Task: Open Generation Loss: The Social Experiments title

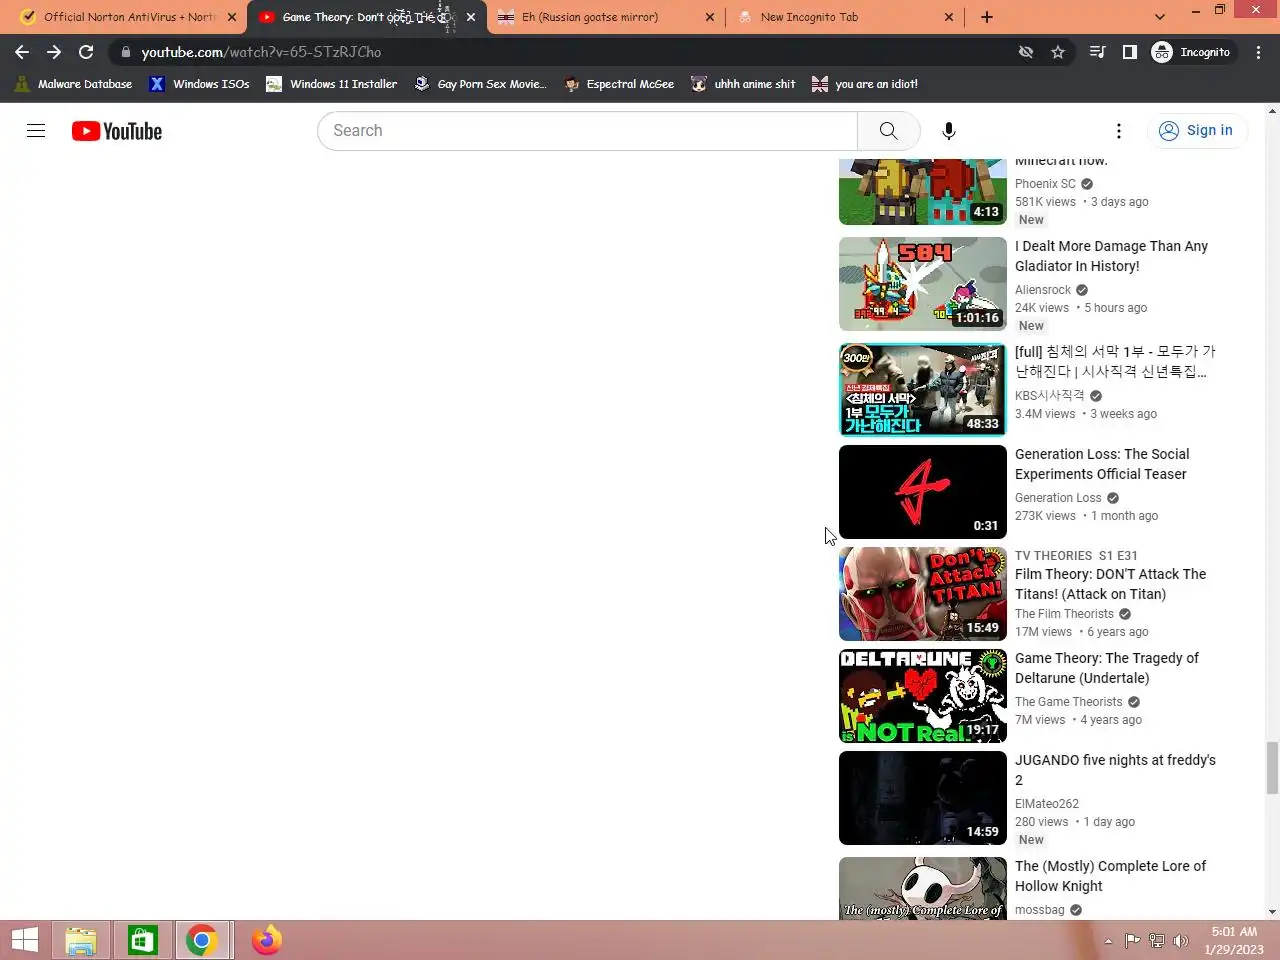Action: (x=1102, y=464)
